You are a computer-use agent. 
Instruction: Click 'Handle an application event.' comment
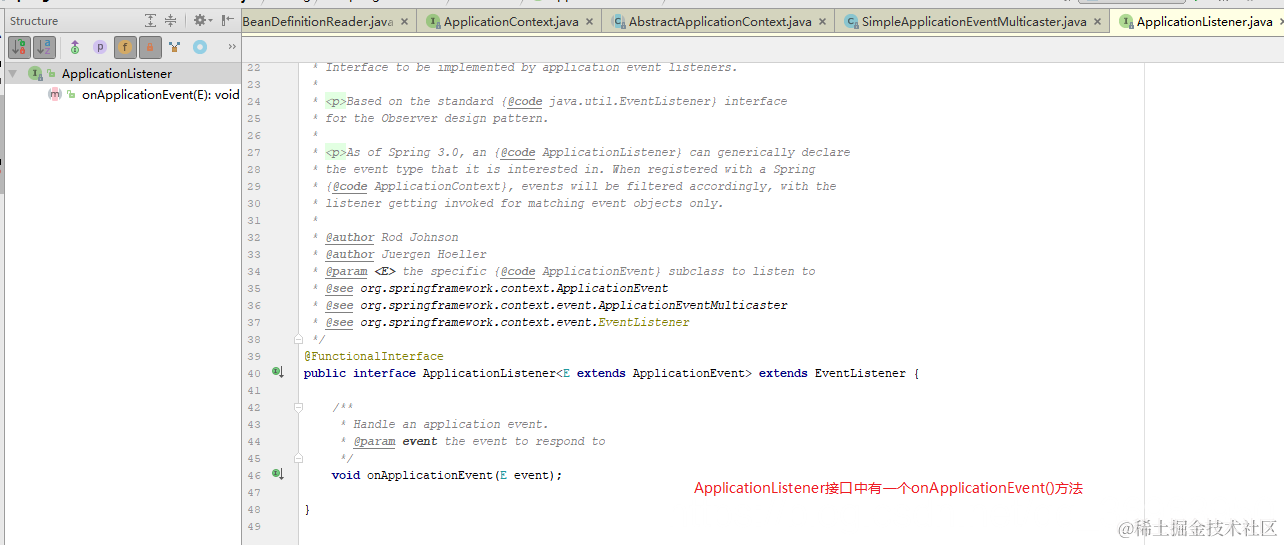[x=451, y=424]
